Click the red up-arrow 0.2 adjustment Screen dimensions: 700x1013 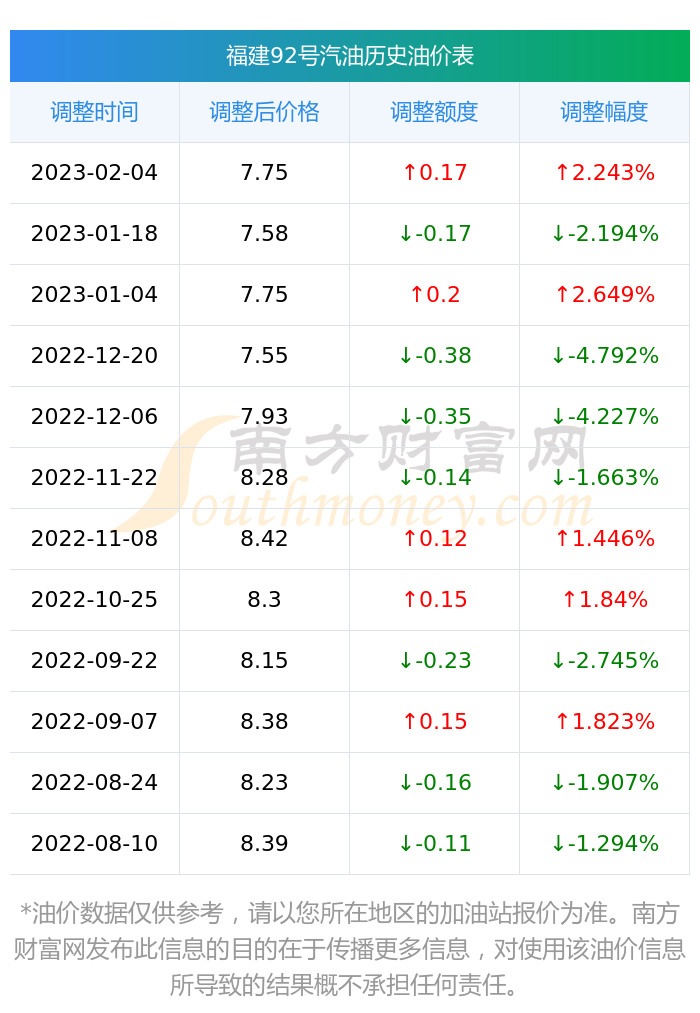point(435,295)
